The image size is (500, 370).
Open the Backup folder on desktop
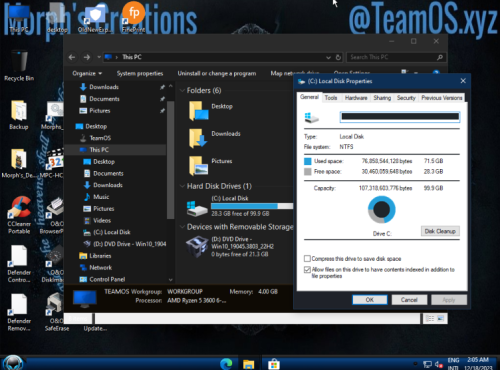(19, 115)
